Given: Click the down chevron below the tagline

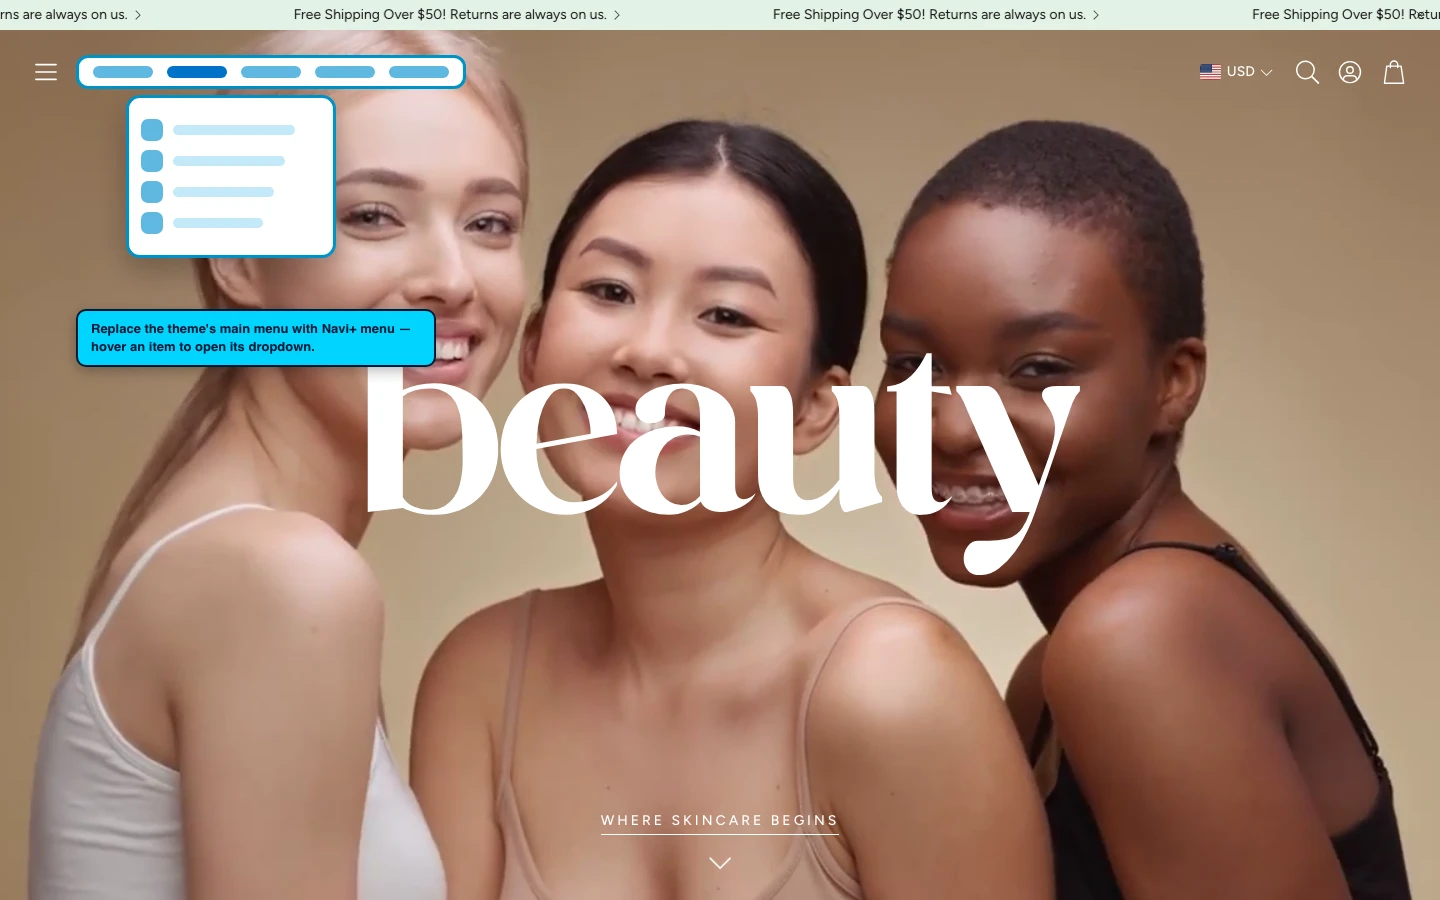Looking at the screenshot, I should click(720, 863).
